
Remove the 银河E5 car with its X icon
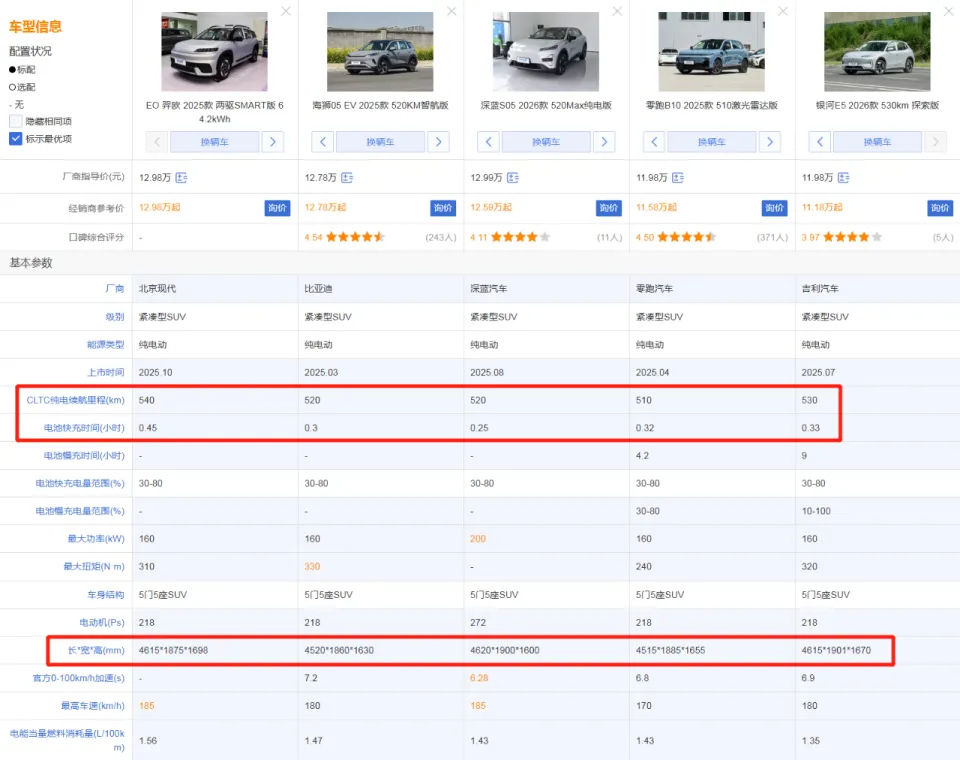(948, 11)
